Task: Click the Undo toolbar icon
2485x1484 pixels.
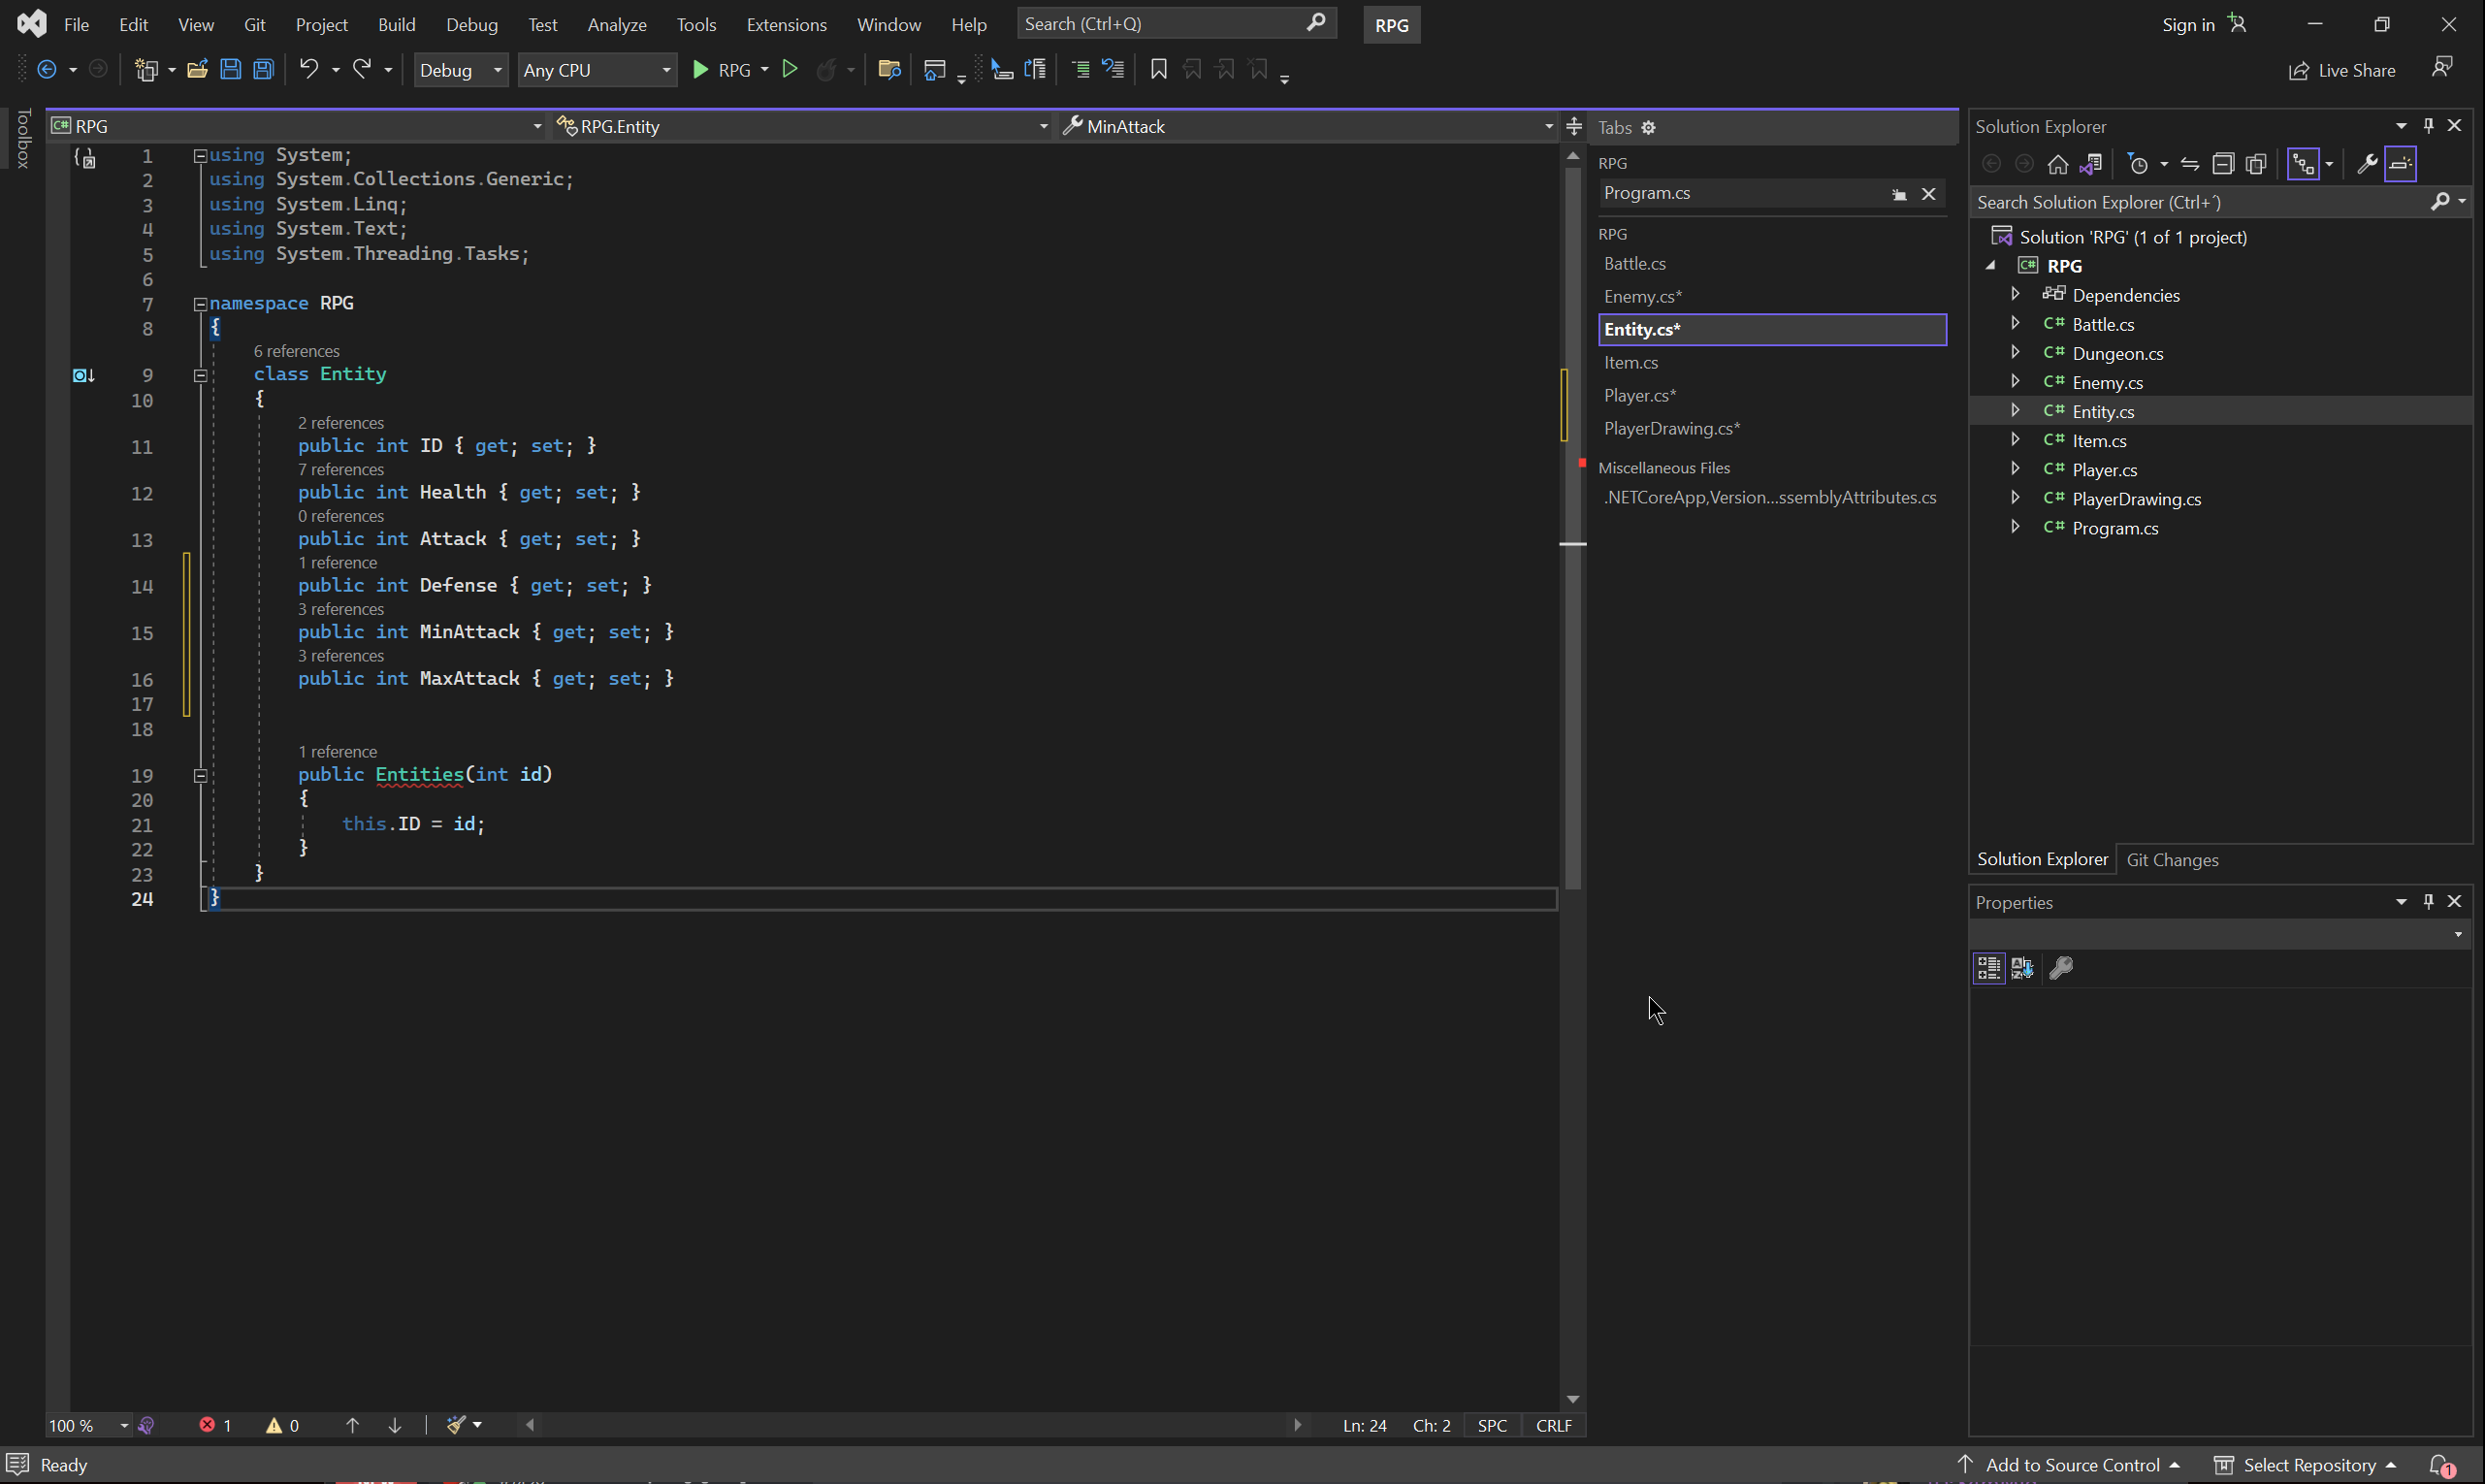Action: click(309, 69)
